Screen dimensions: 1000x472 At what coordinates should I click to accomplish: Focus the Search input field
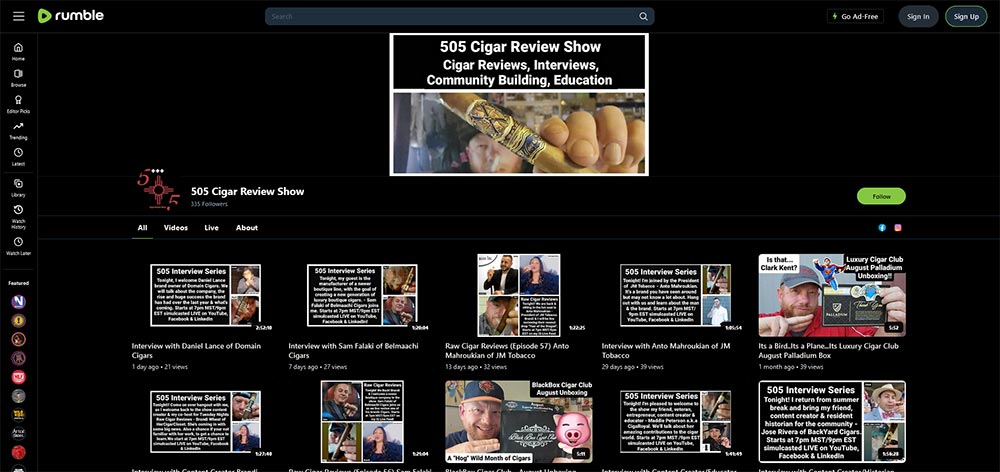452,17
